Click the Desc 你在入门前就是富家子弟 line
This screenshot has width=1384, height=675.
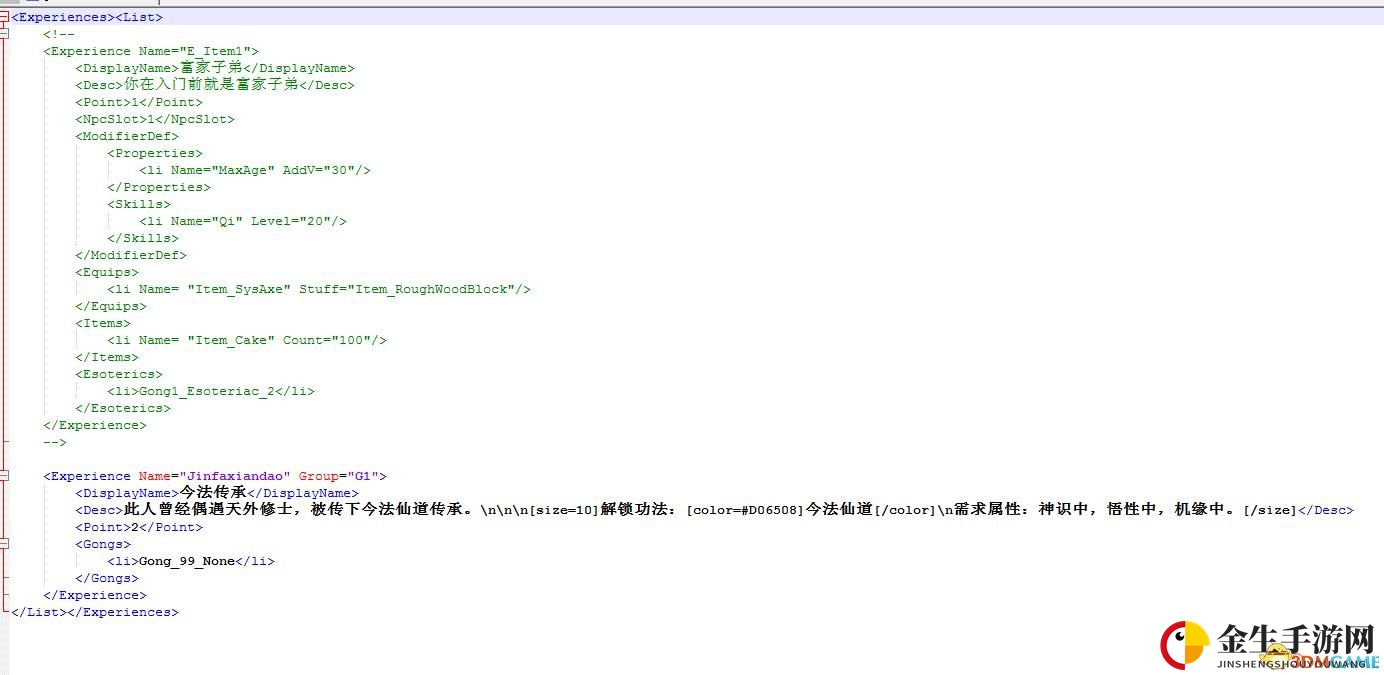(215, 85)
